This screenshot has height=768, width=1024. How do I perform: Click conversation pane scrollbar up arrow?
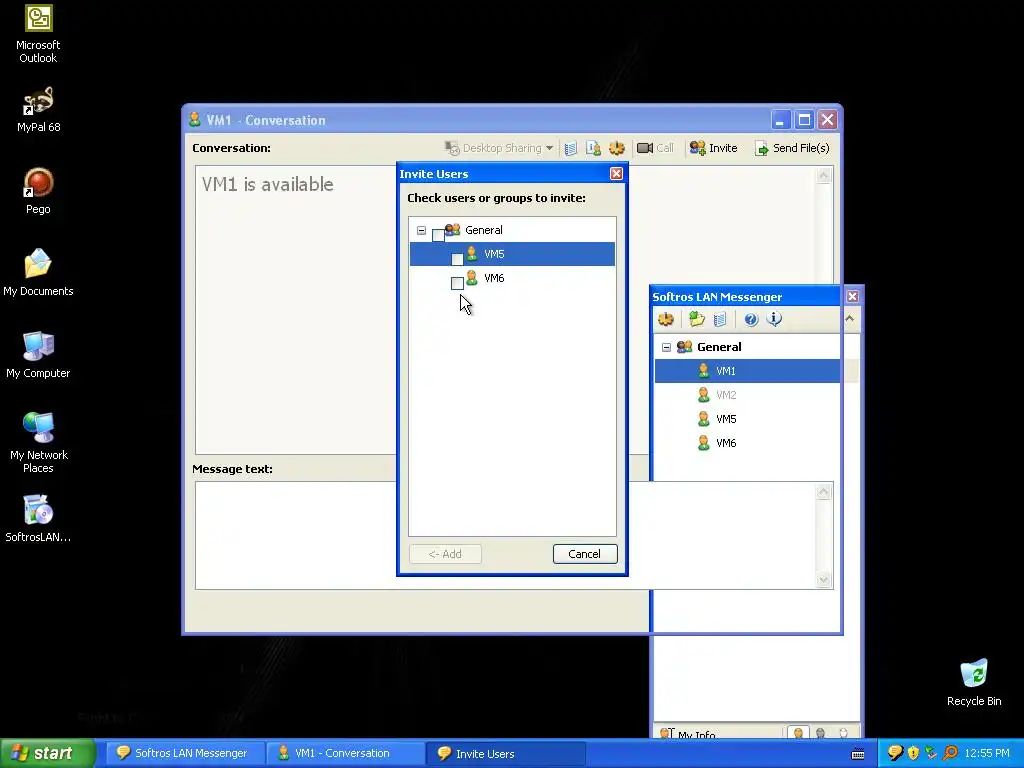pyautogui.click(x=824, y=175)
